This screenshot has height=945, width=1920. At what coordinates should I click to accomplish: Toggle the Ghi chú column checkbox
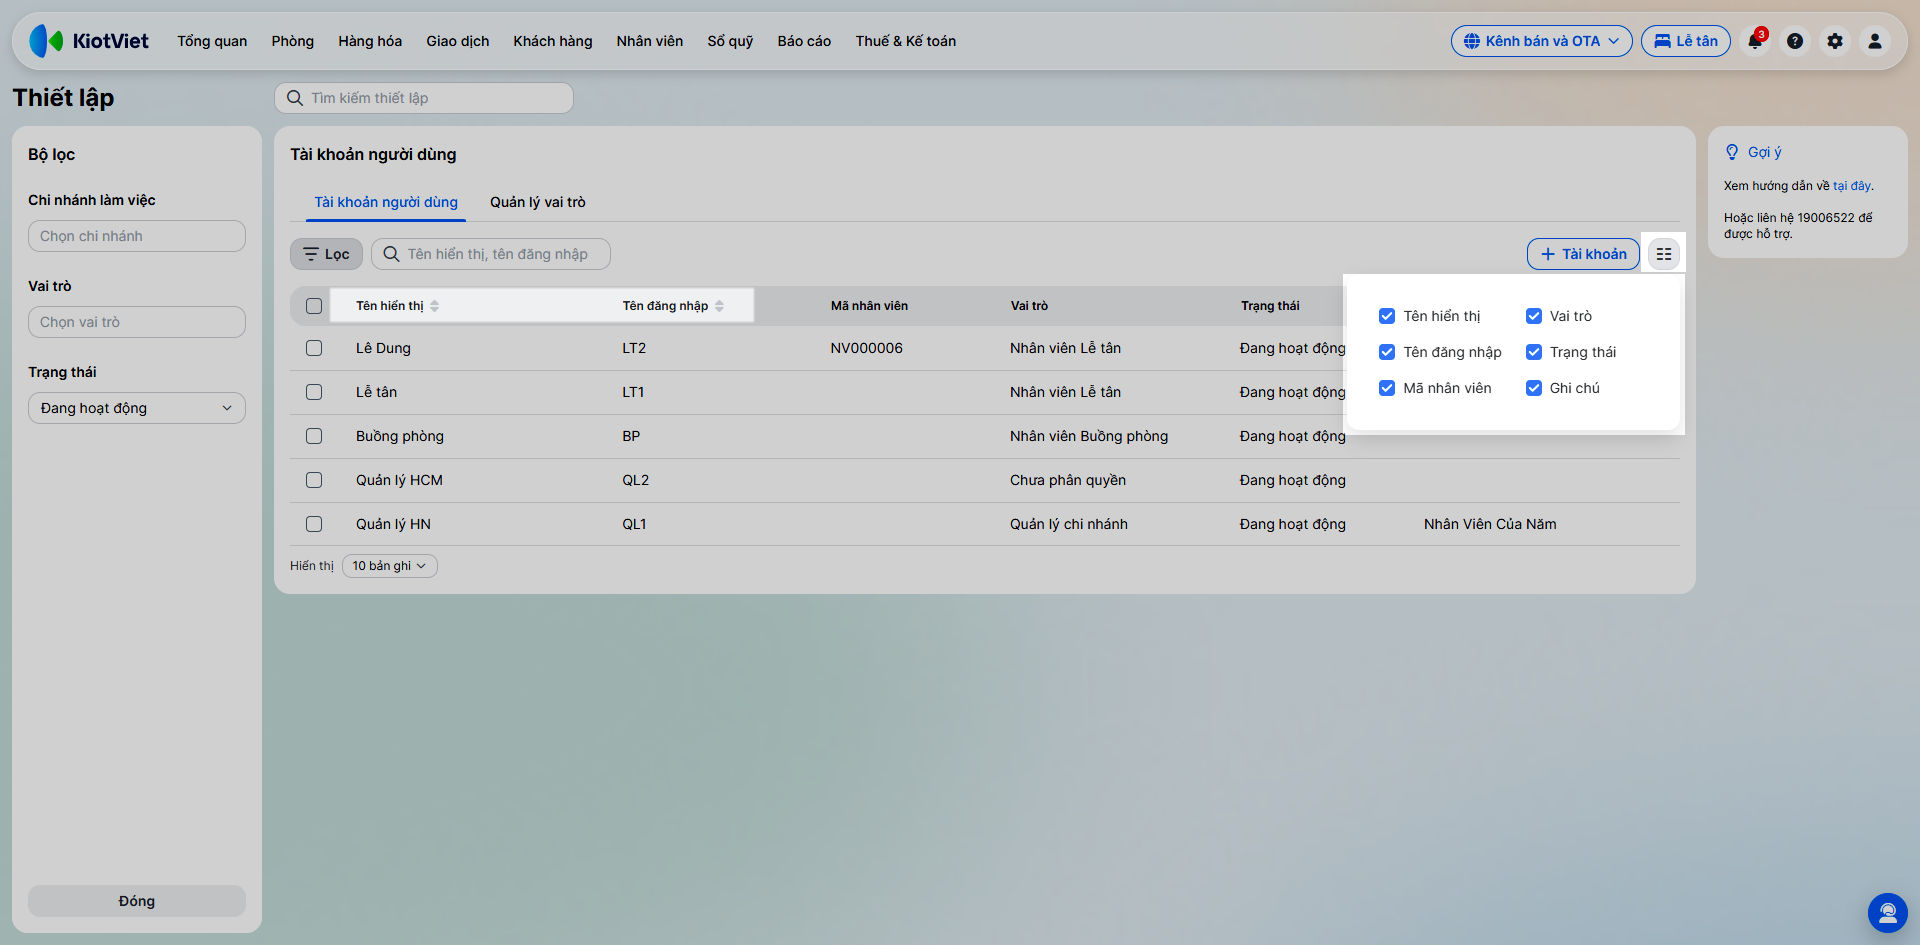[x=1534, y=388]
